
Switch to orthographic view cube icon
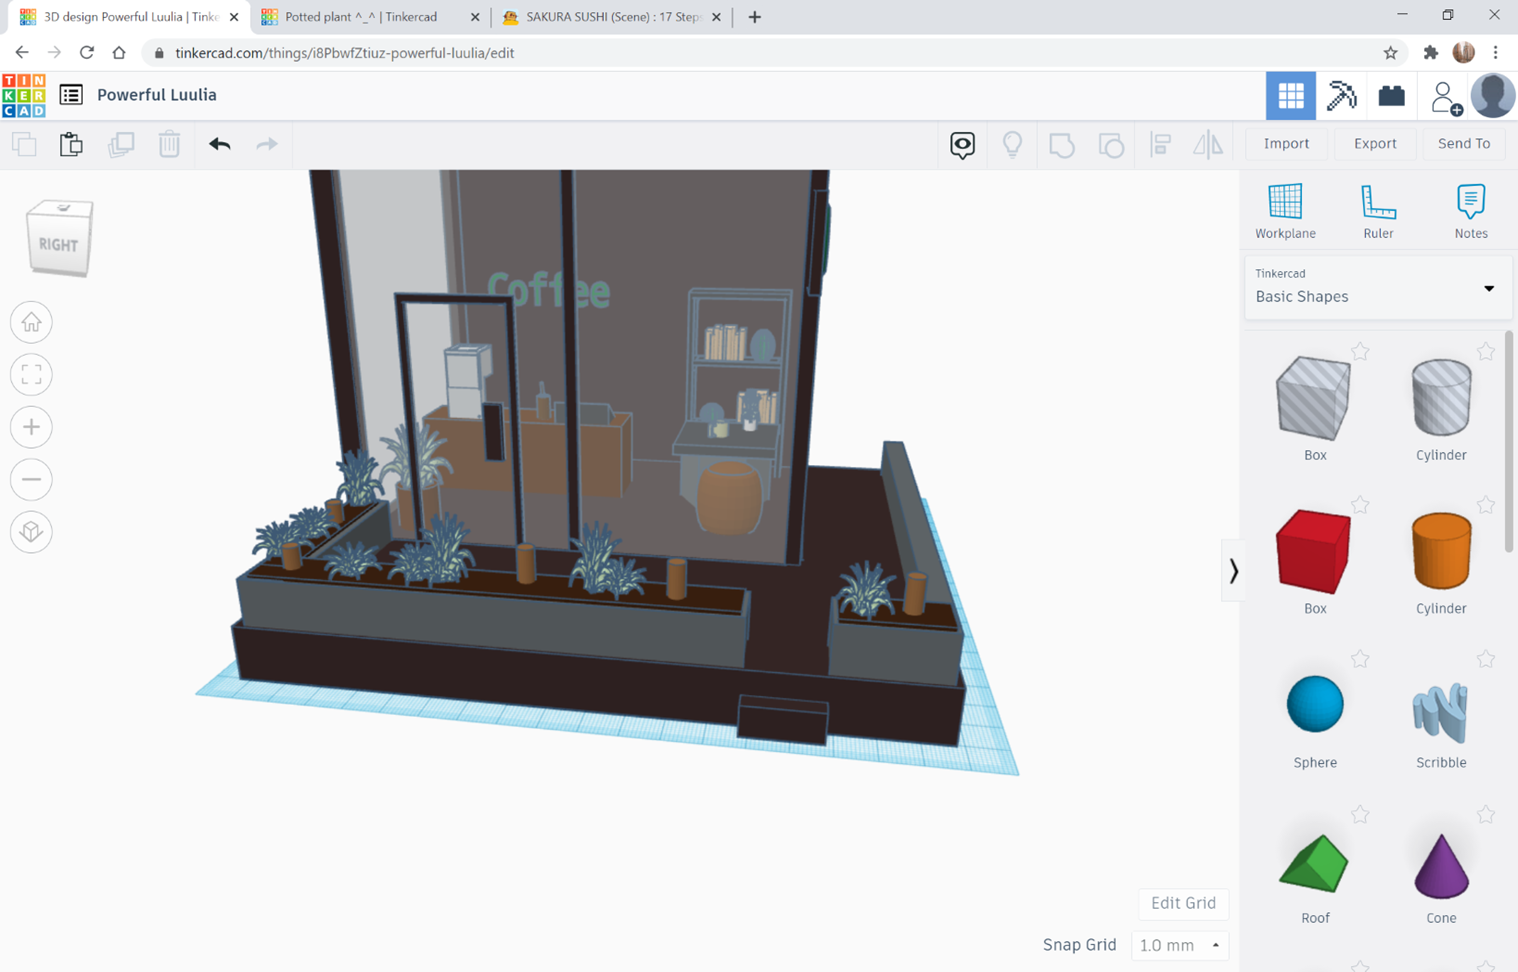pos(31,531)
